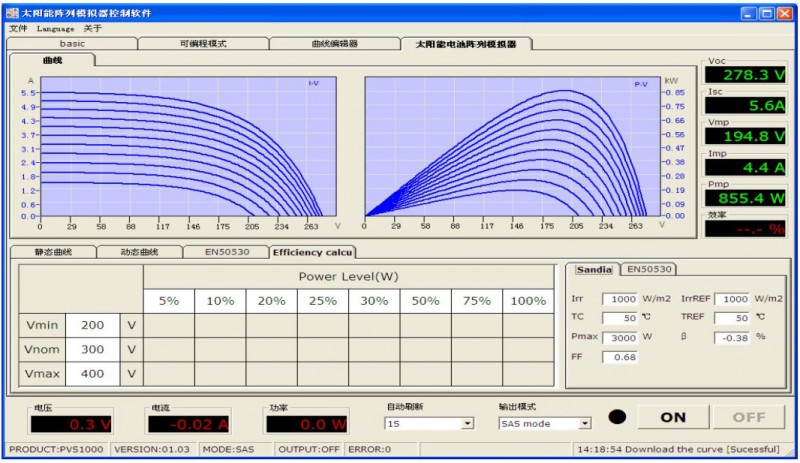The image size is (800, 463).
Task: Click the 1S auto-refresh combo box
Action: pos(429,424)
